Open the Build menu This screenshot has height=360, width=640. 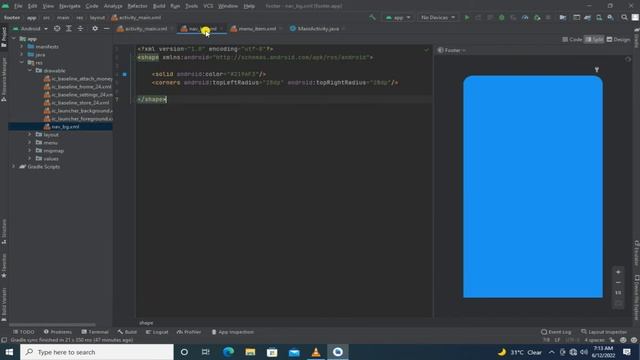(x=159, y=6)
